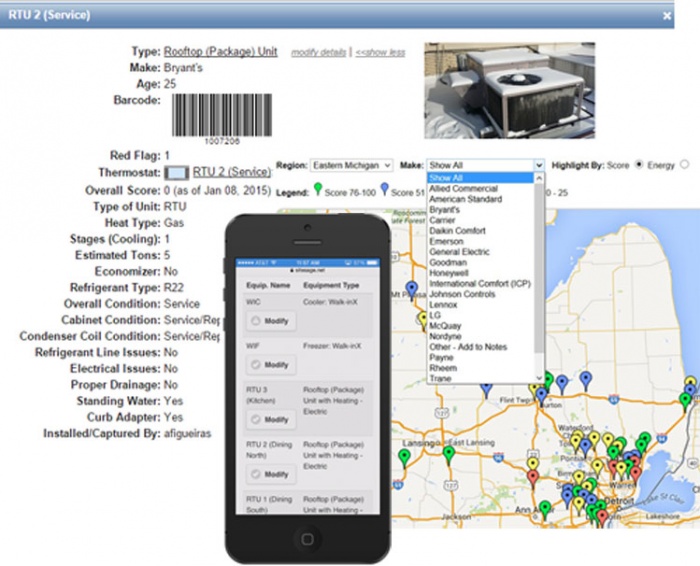Screen dimensions: 700x566
Task: Open the RTU 2 (Service) thermostat link
Action: [x=232, y=172]
